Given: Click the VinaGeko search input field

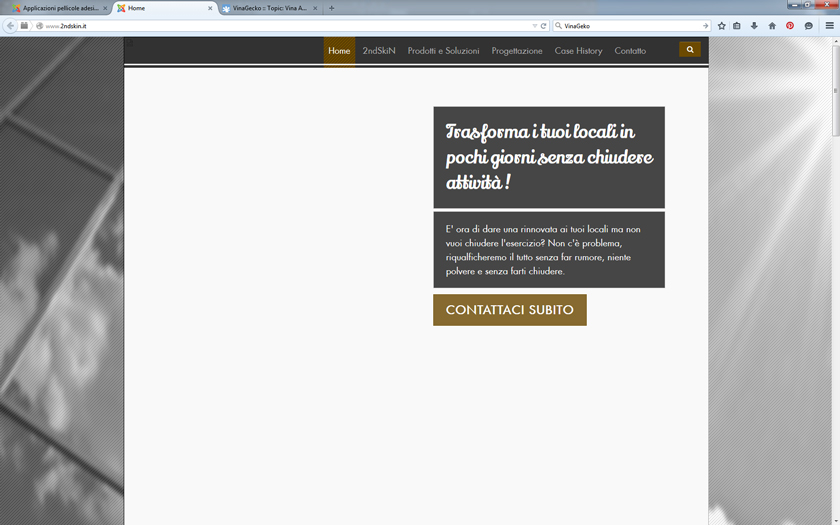Looking at the screenshot, I should [630, 26].
